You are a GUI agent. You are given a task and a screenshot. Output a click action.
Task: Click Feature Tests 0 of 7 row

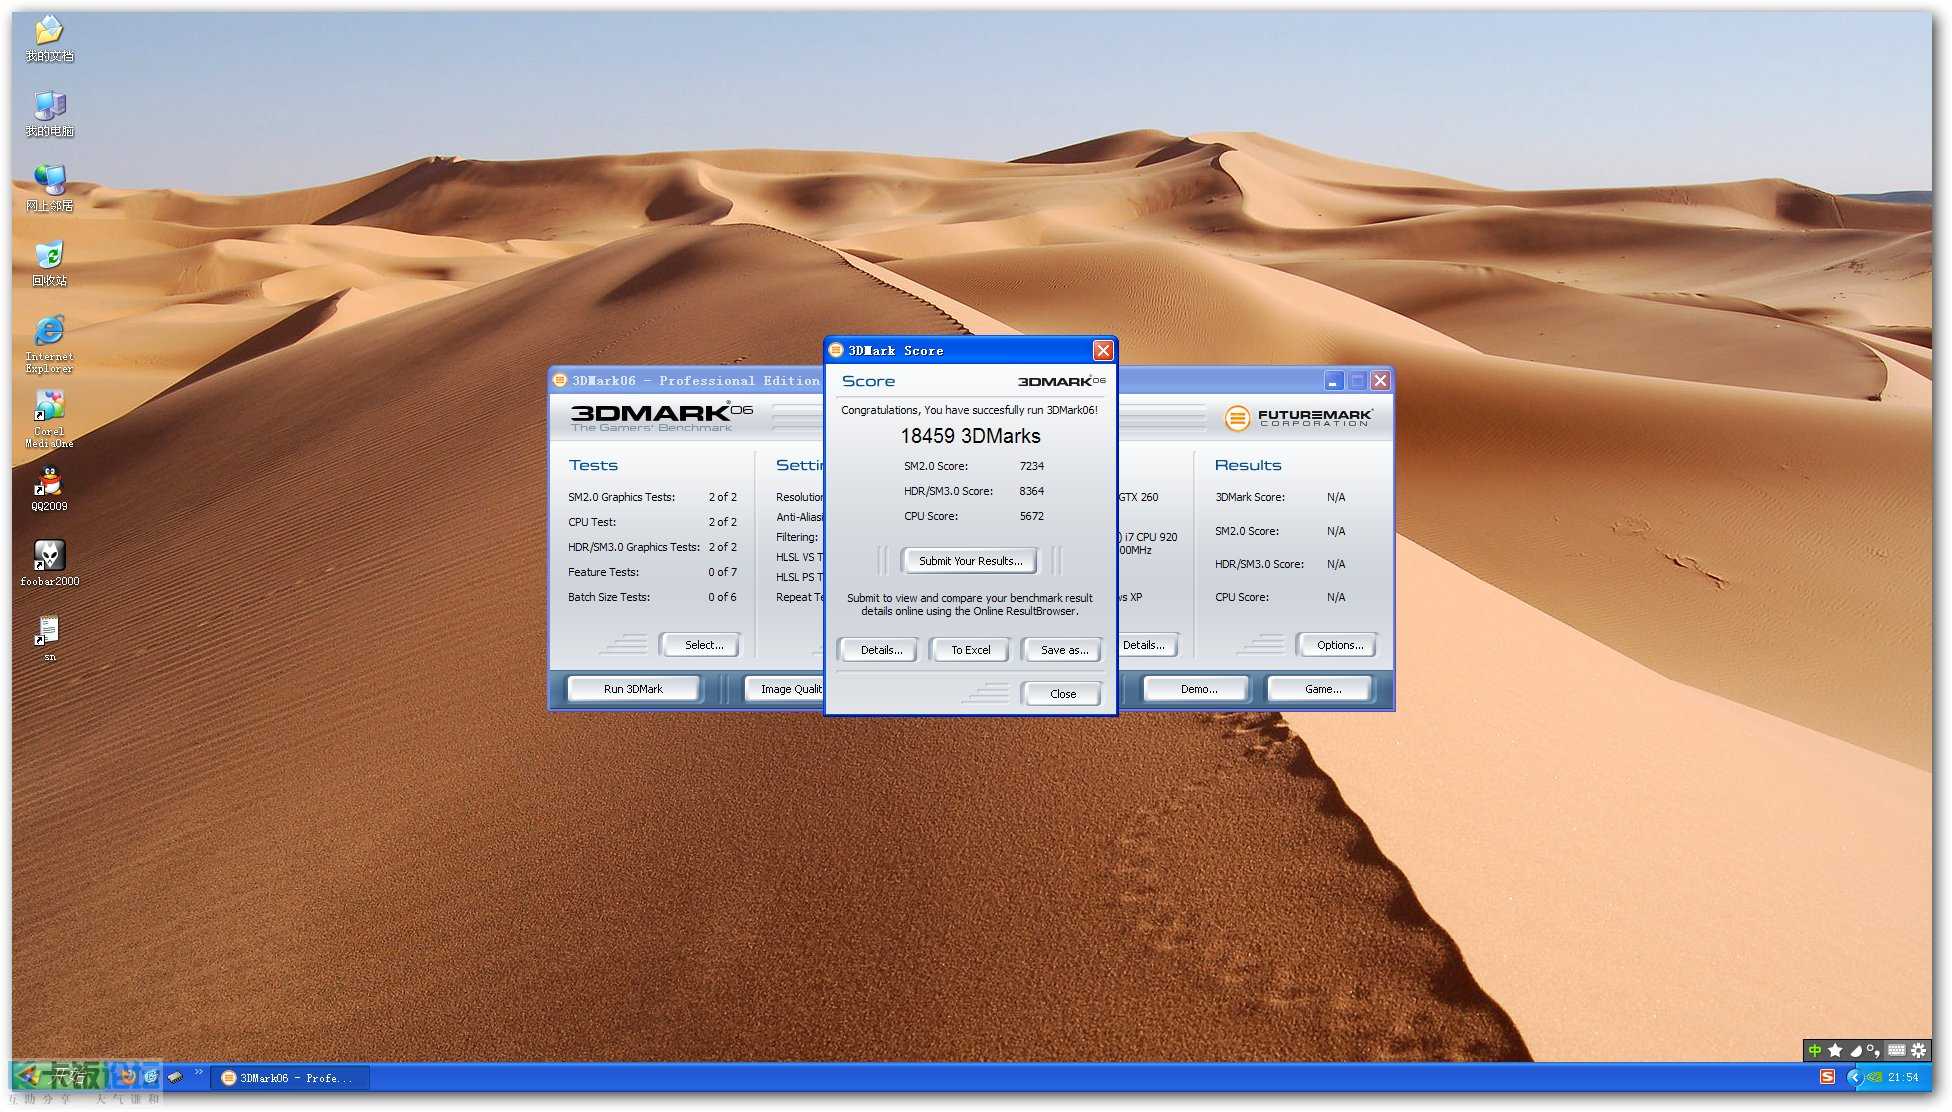coord(652,572)
